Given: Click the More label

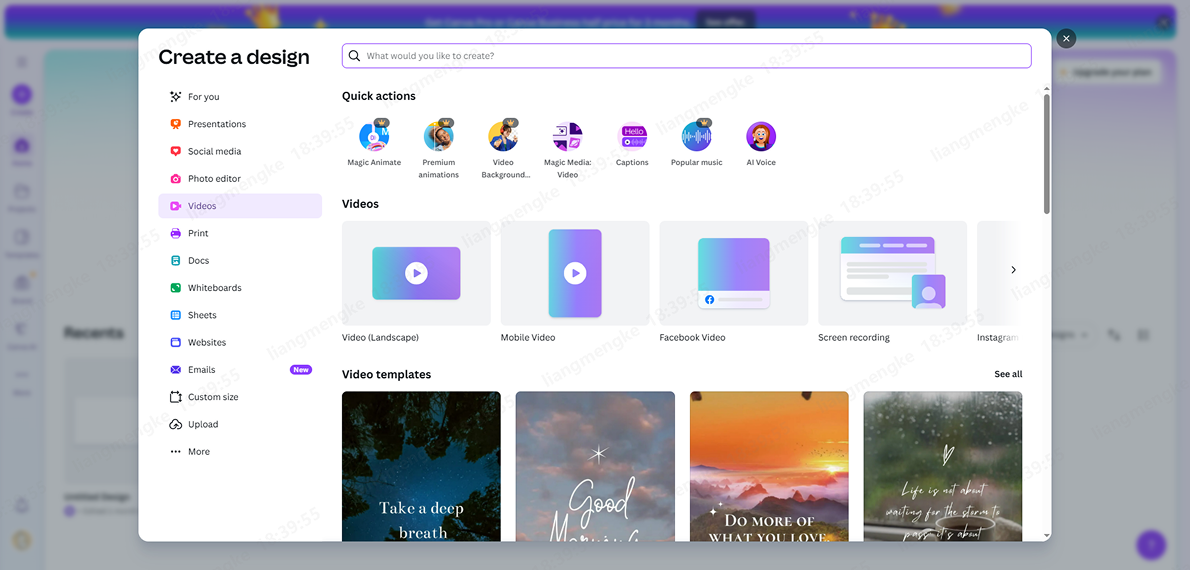Looking at the screenshot, I should point(199,452).
